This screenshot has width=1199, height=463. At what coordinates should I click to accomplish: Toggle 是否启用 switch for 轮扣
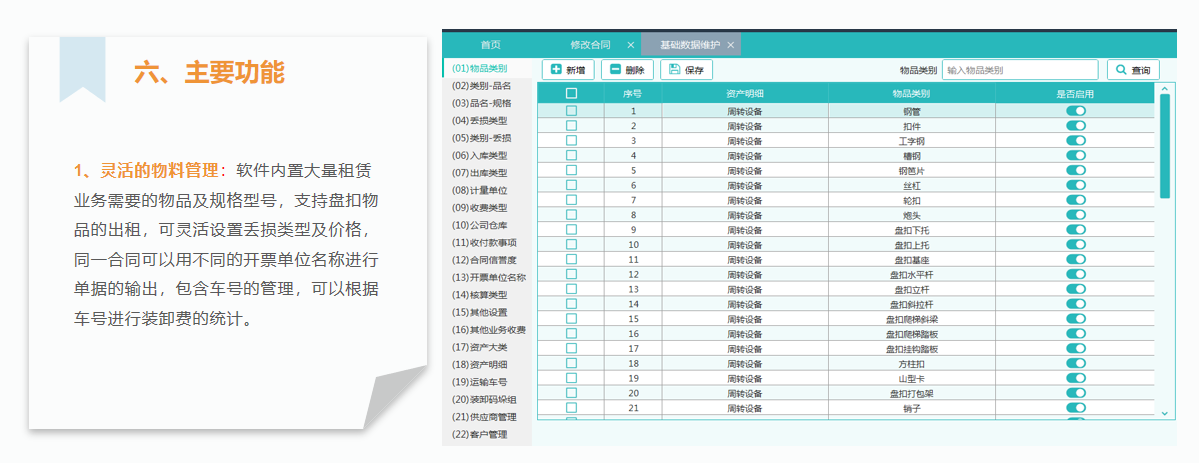tap(1076, 200)
